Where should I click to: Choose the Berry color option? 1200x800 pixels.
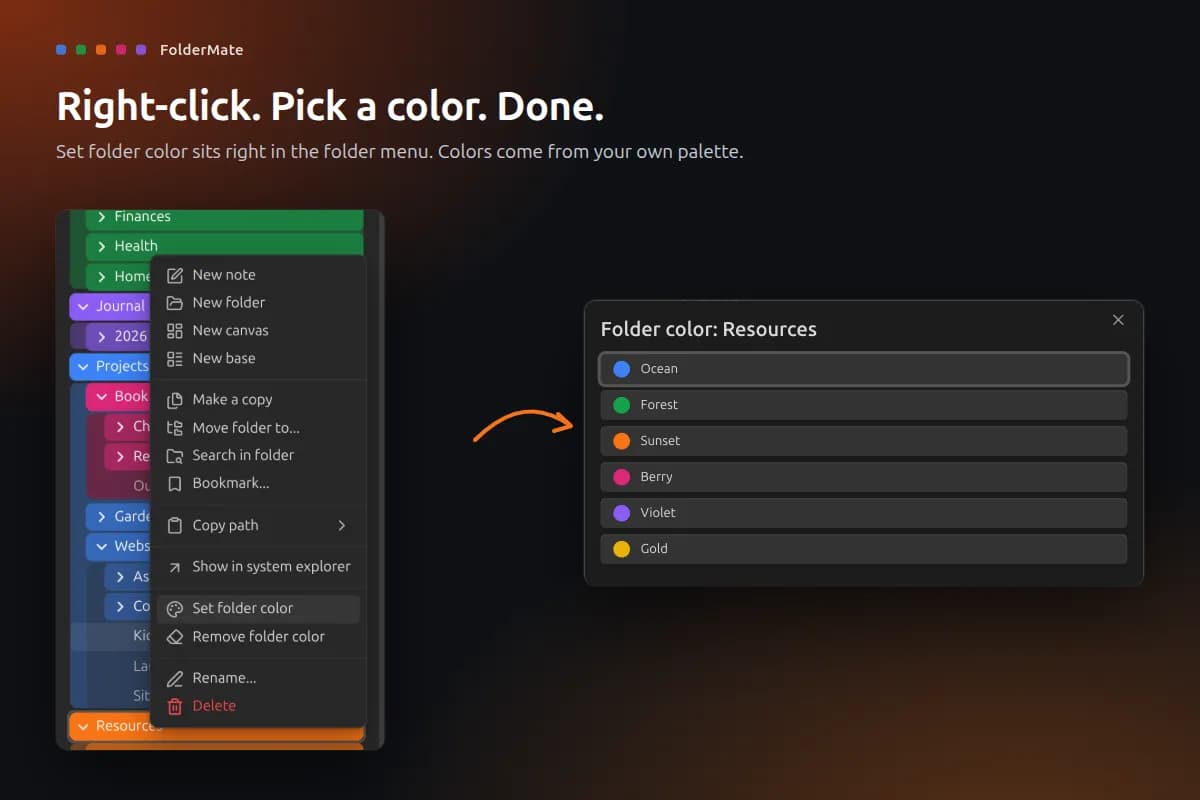864,477
